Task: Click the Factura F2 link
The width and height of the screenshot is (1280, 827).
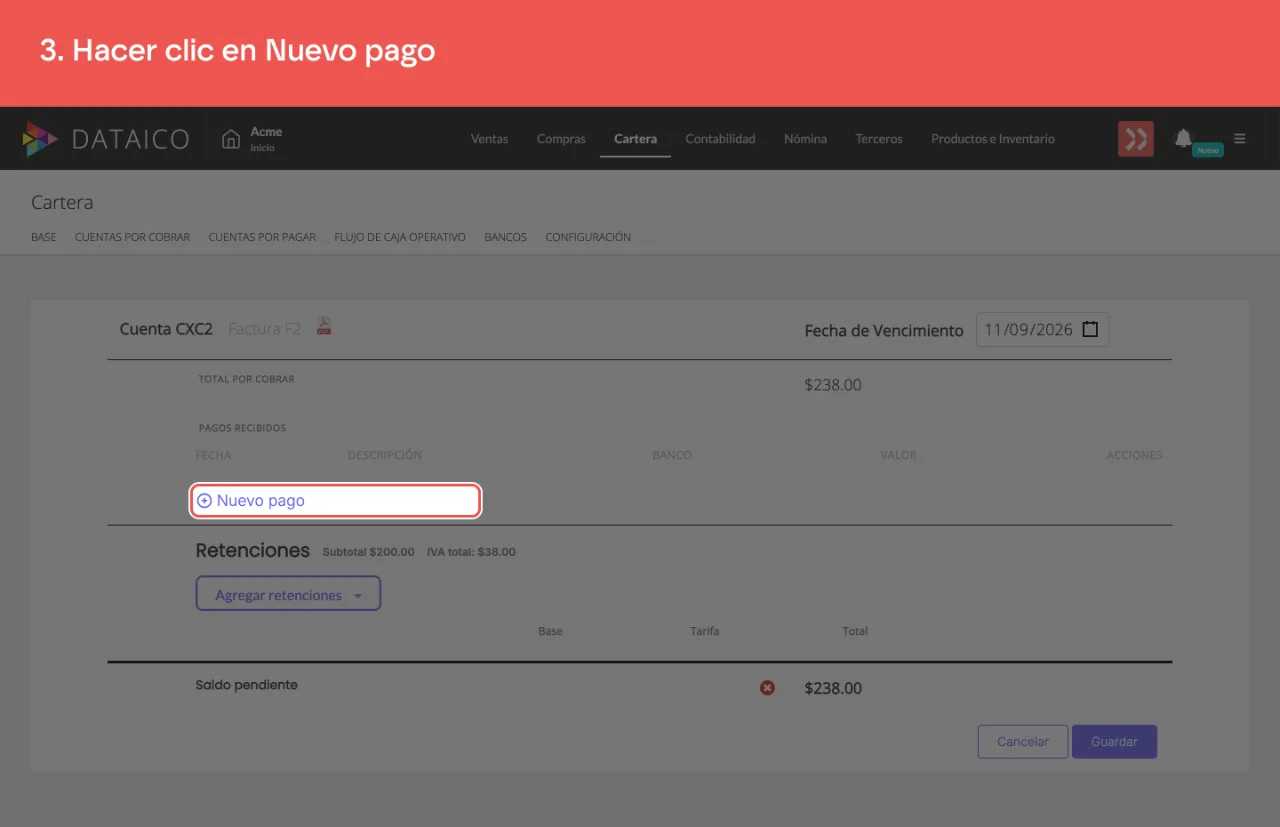Action: click(x=264, y=329)
